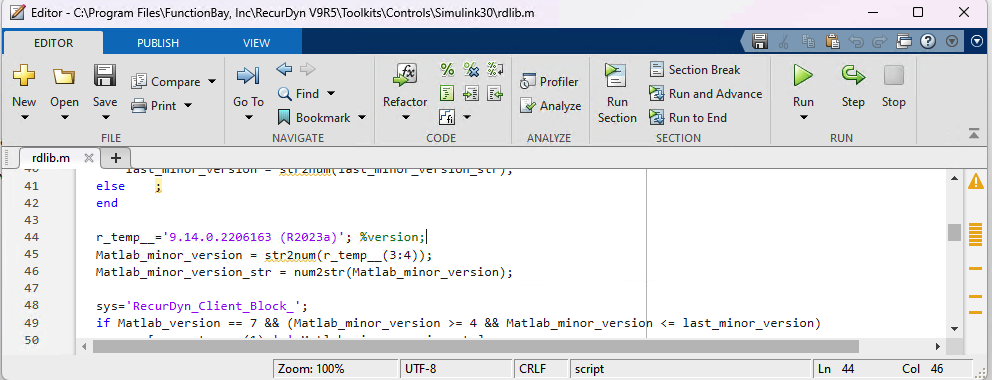Click quick access Save icon

[x=760, y=42]
